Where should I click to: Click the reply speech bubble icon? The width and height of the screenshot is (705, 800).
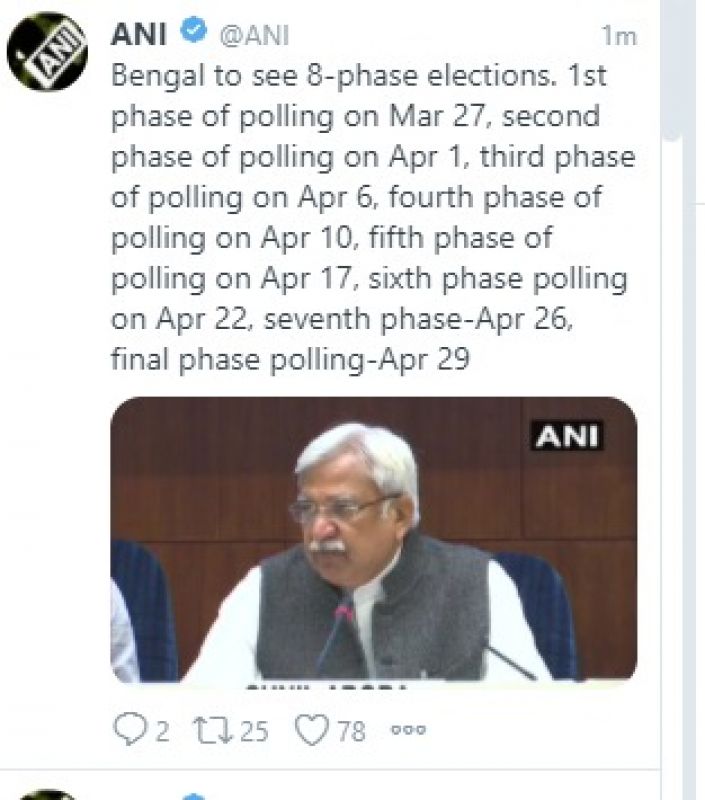pos(129,731)
